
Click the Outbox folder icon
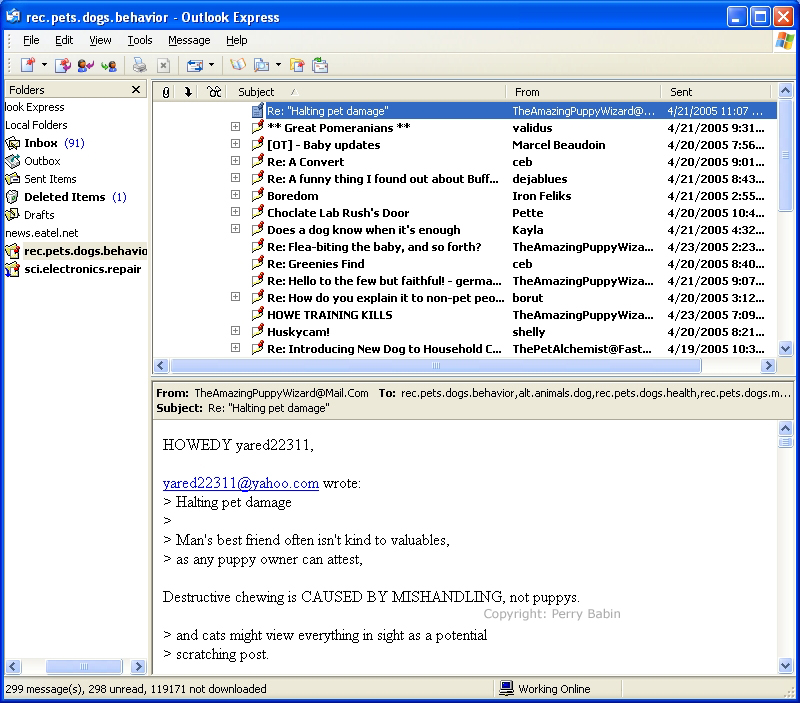click(x=12, y=161)
